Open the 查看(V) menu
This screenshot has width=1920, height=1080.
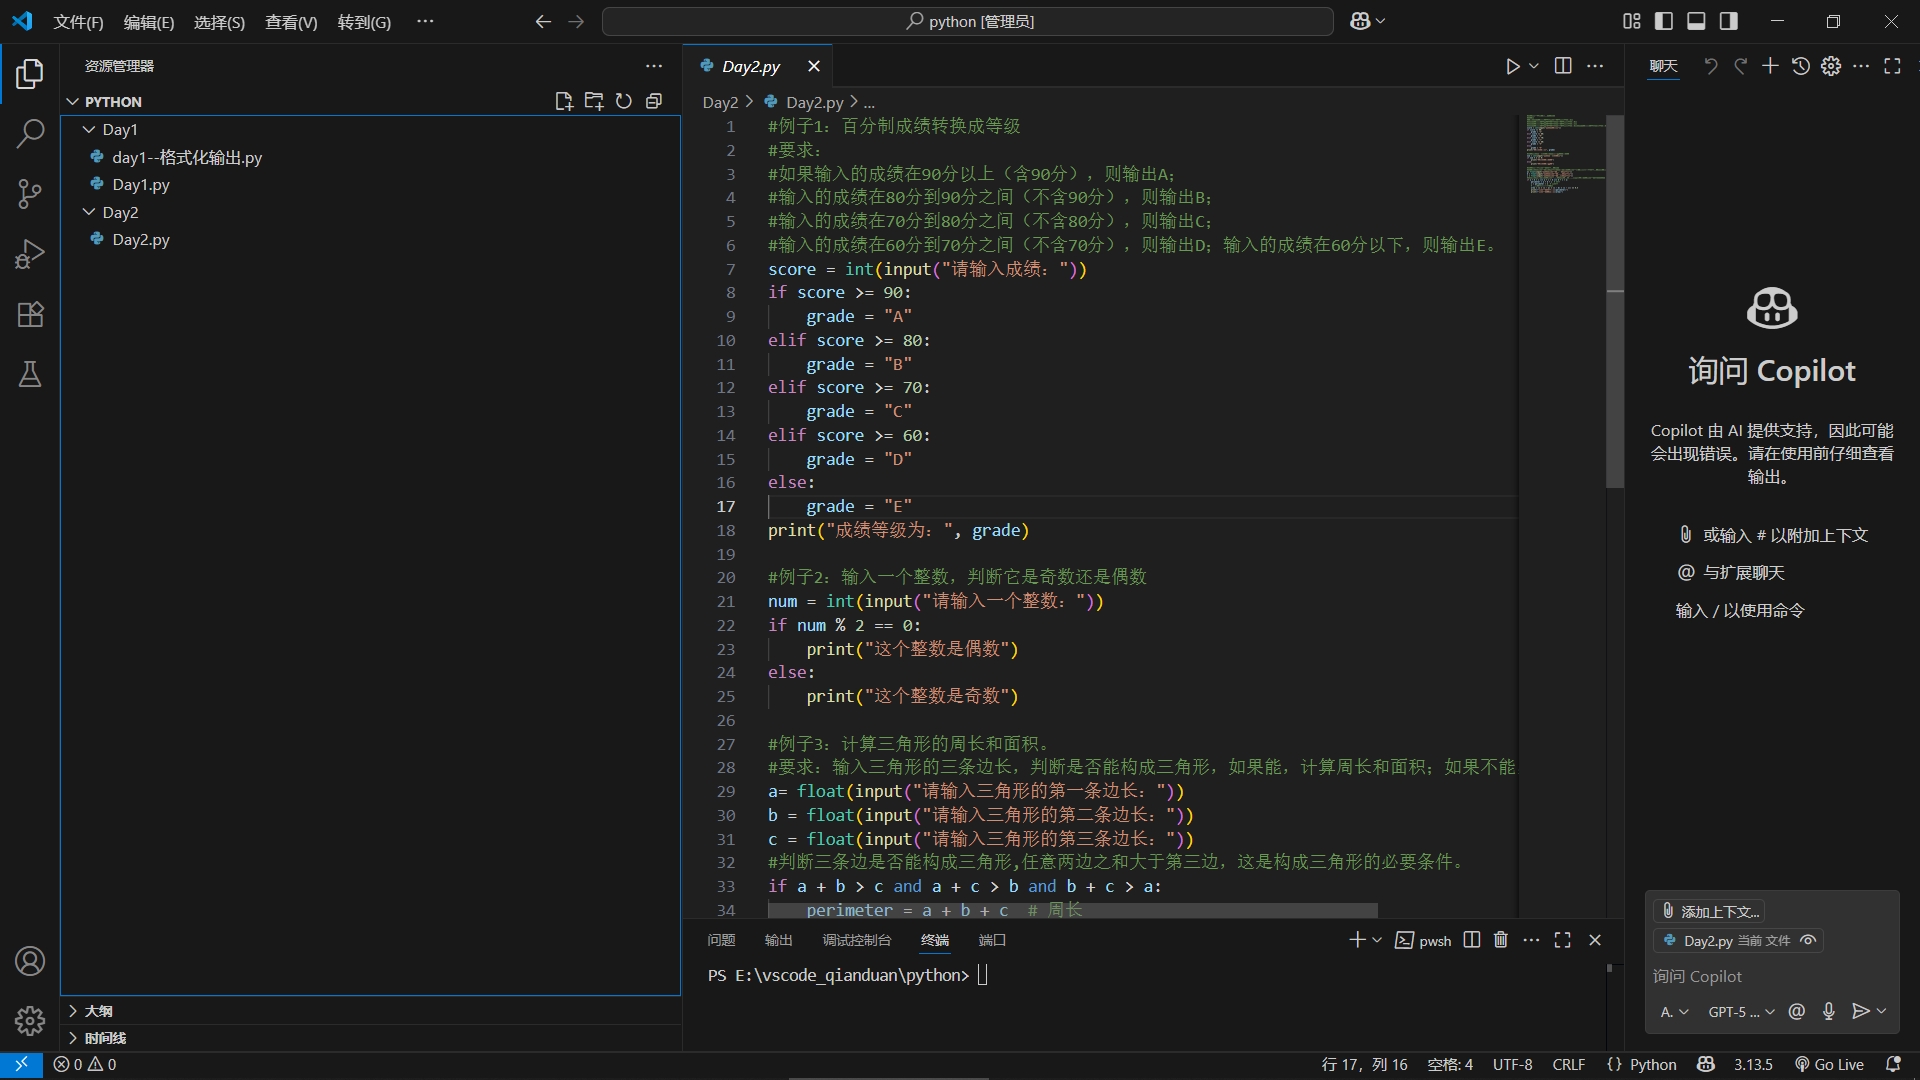(291, 22)
